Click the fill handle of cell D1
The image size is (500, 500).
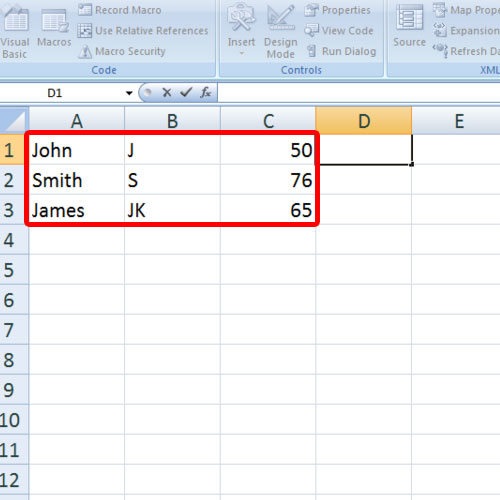click(412, 164)
